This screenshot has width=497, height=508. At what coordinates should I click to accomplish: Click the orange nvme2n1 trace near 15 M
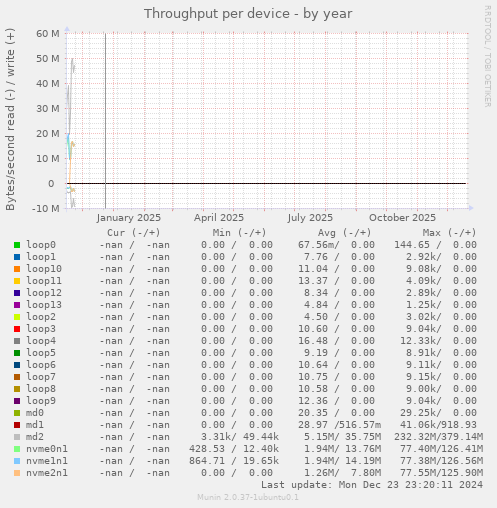point(72,144)
